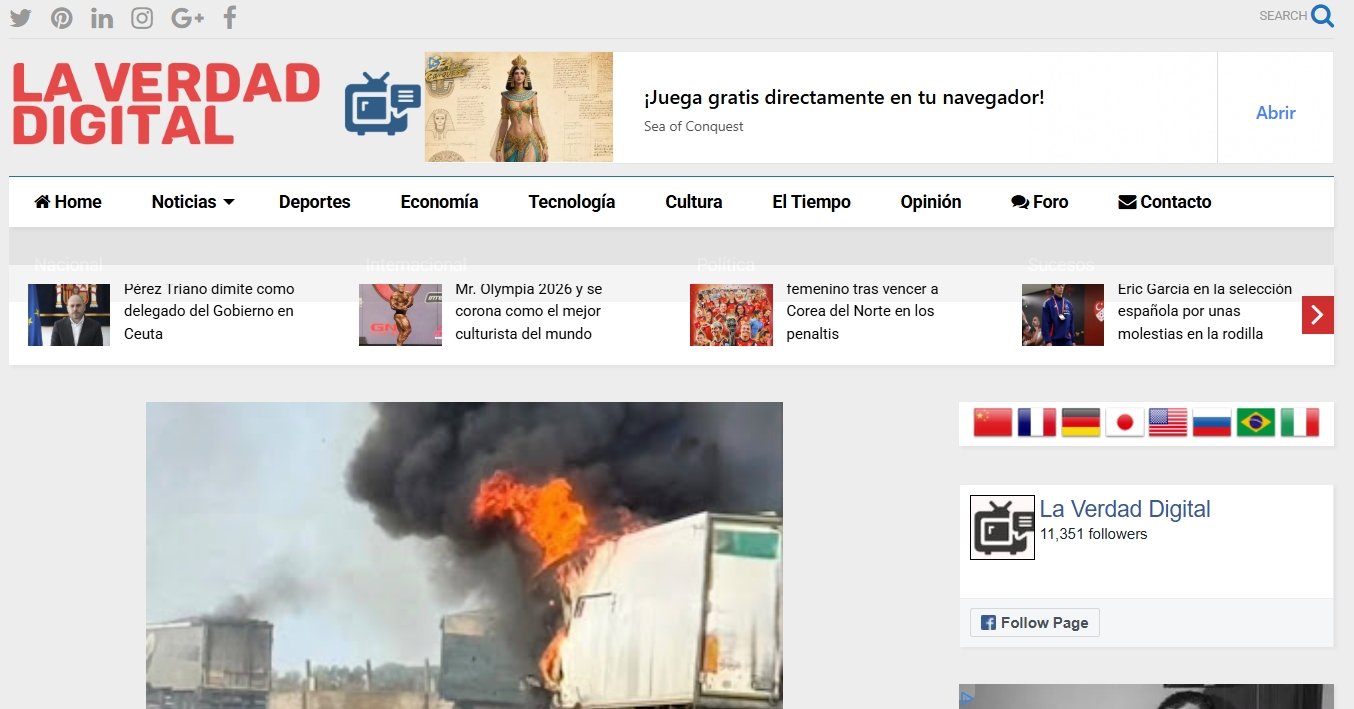1354x709 pixels.
Task: Open the El Tiempo section
Action: [811, 202]
